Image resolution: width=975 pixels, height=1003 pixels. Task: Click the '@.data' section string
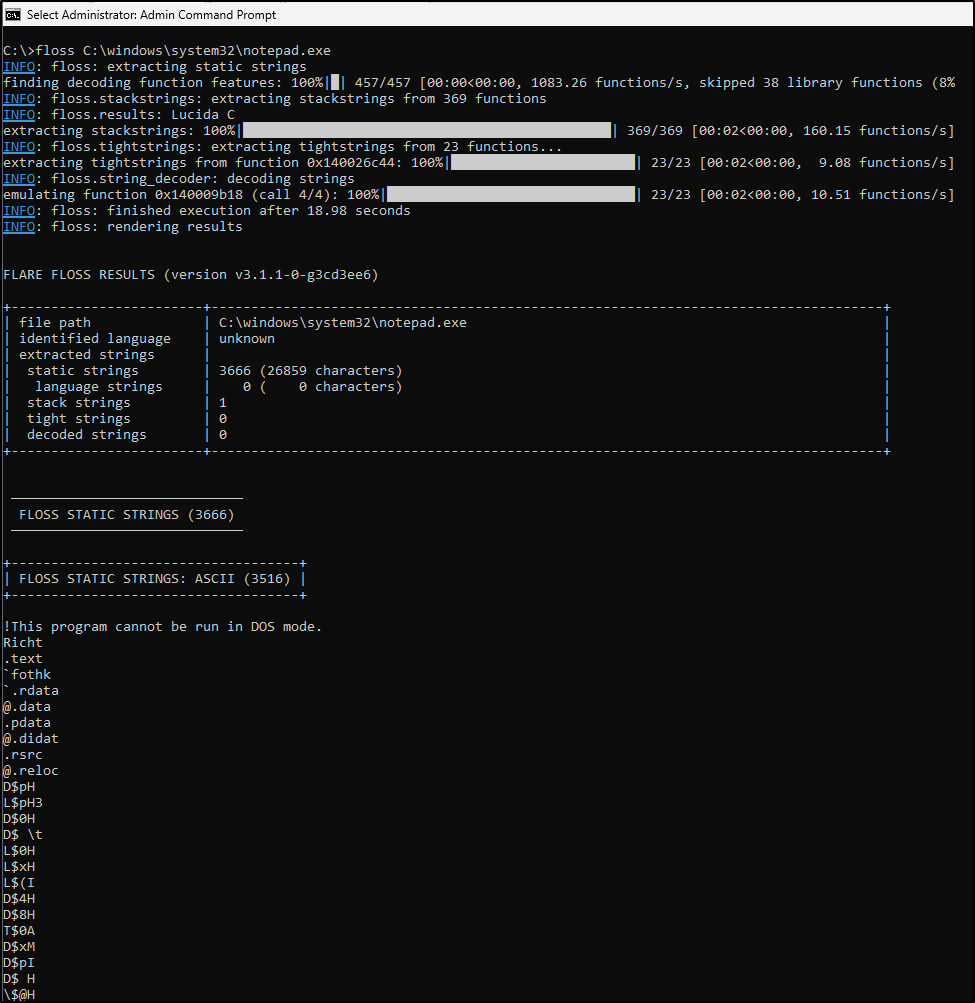[27, 706]
